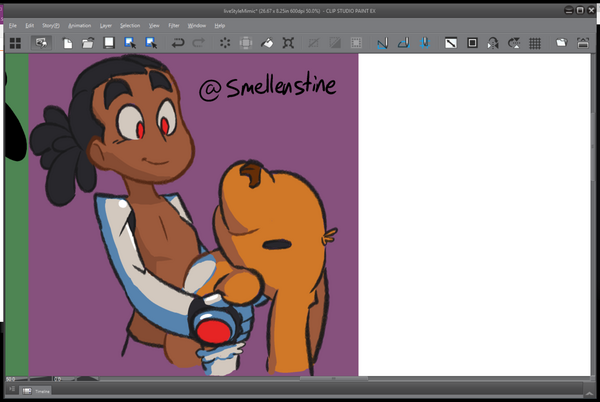Click the Fill bucket icon
Viewport: 600px width, 402px height.
pos(267,43)
